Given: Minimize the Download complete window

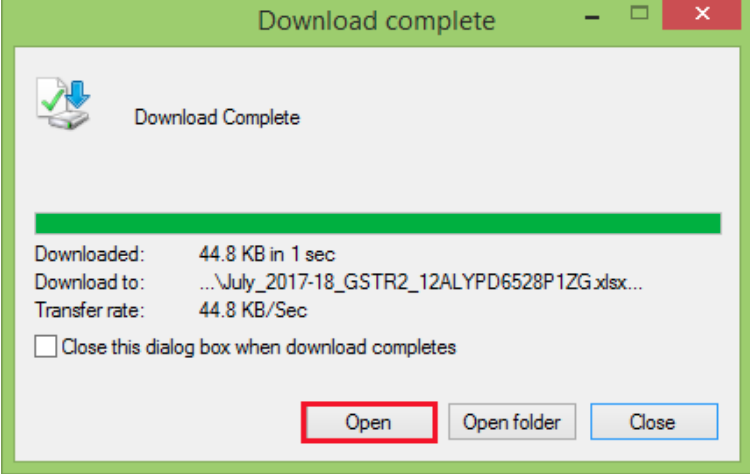Looking at the screenshot, I should (x=592, y=15).
